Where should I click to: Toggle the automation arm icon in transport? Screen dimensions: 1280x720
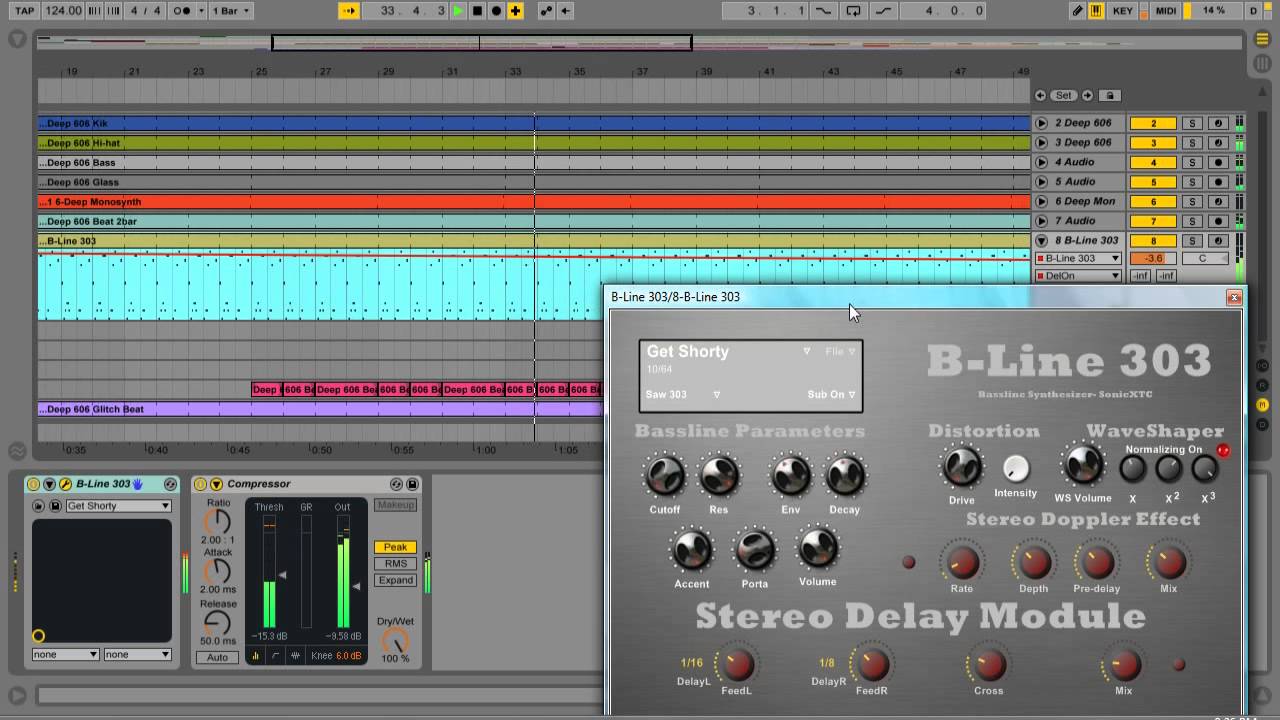click(x=547, y=11)
